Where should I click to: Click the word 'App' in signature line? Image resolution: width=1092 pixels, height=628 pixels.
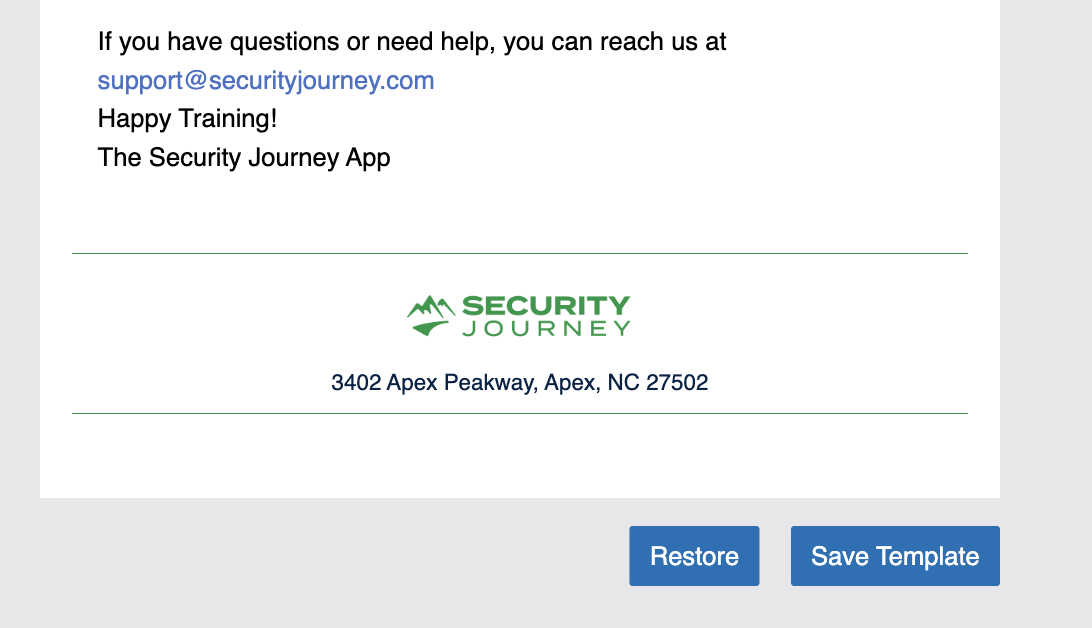pyautogui.click(x=367, y=157)
